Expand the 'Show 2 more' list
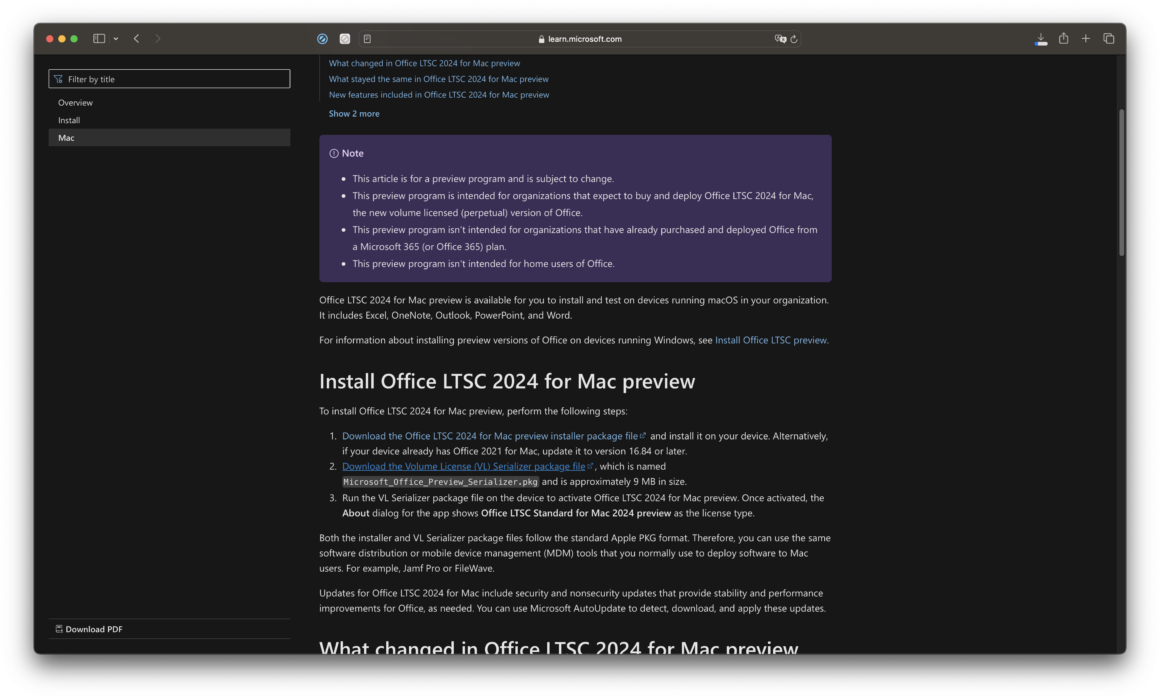 coord(354,114)
